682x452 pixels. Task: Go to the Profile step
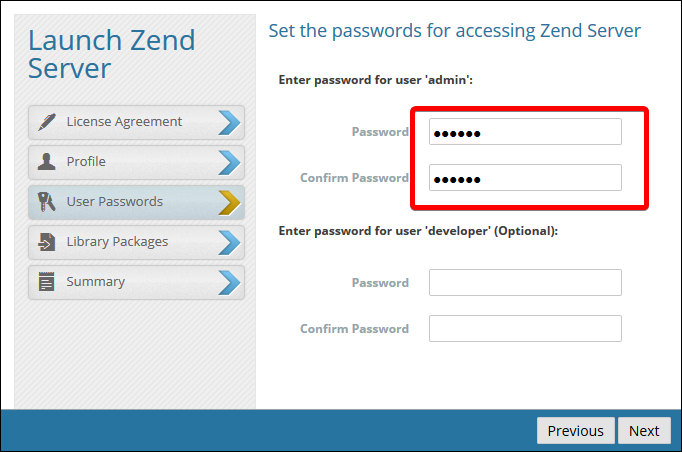(x=86, y=162)
